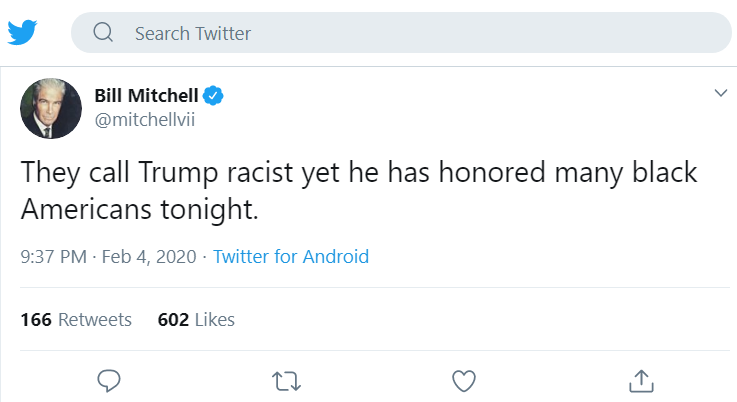
Task: Open Bill Mitchell's profile picture
Action: point(50,106)
